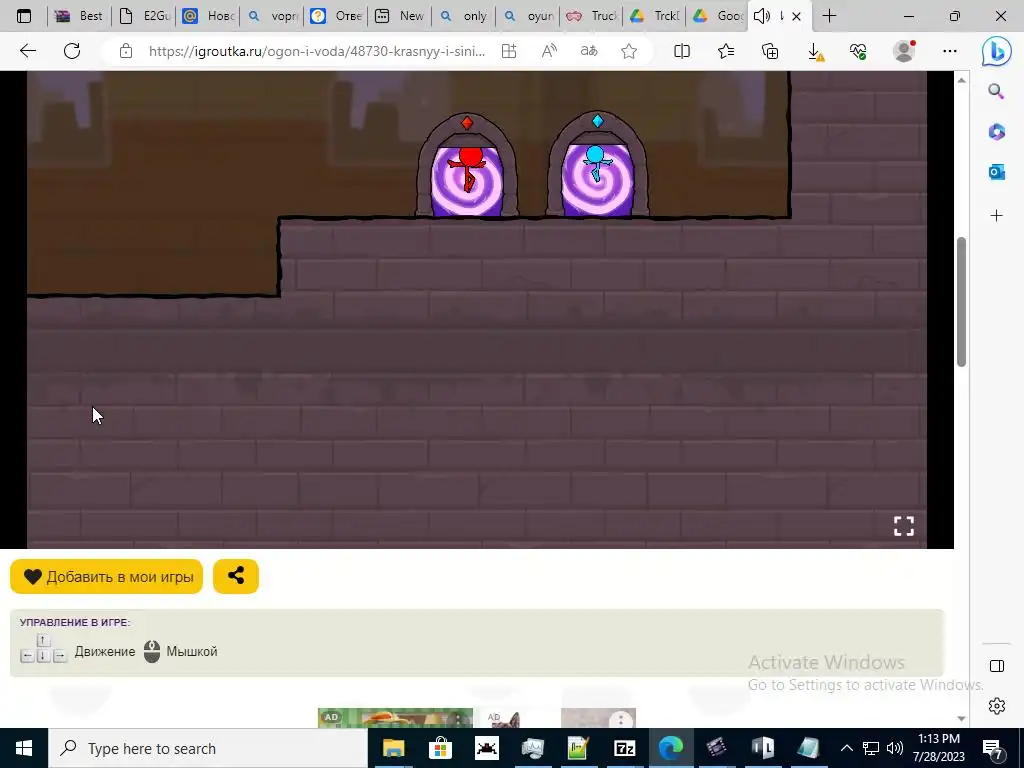Open the user profile menu
The height and width of the screenshot is (768, 1024).
tap(904, 51)
